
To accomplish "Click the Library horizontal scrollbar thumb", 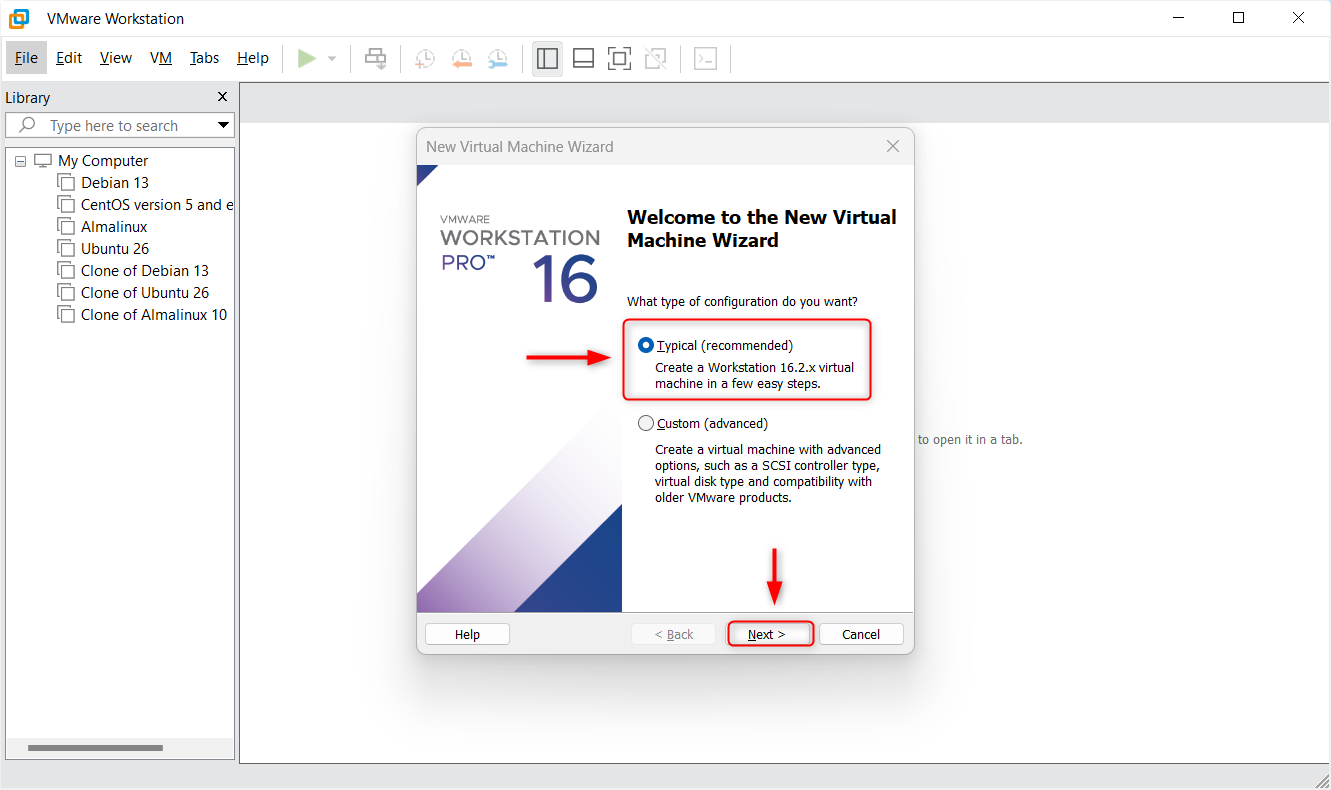I will [95, 748].
